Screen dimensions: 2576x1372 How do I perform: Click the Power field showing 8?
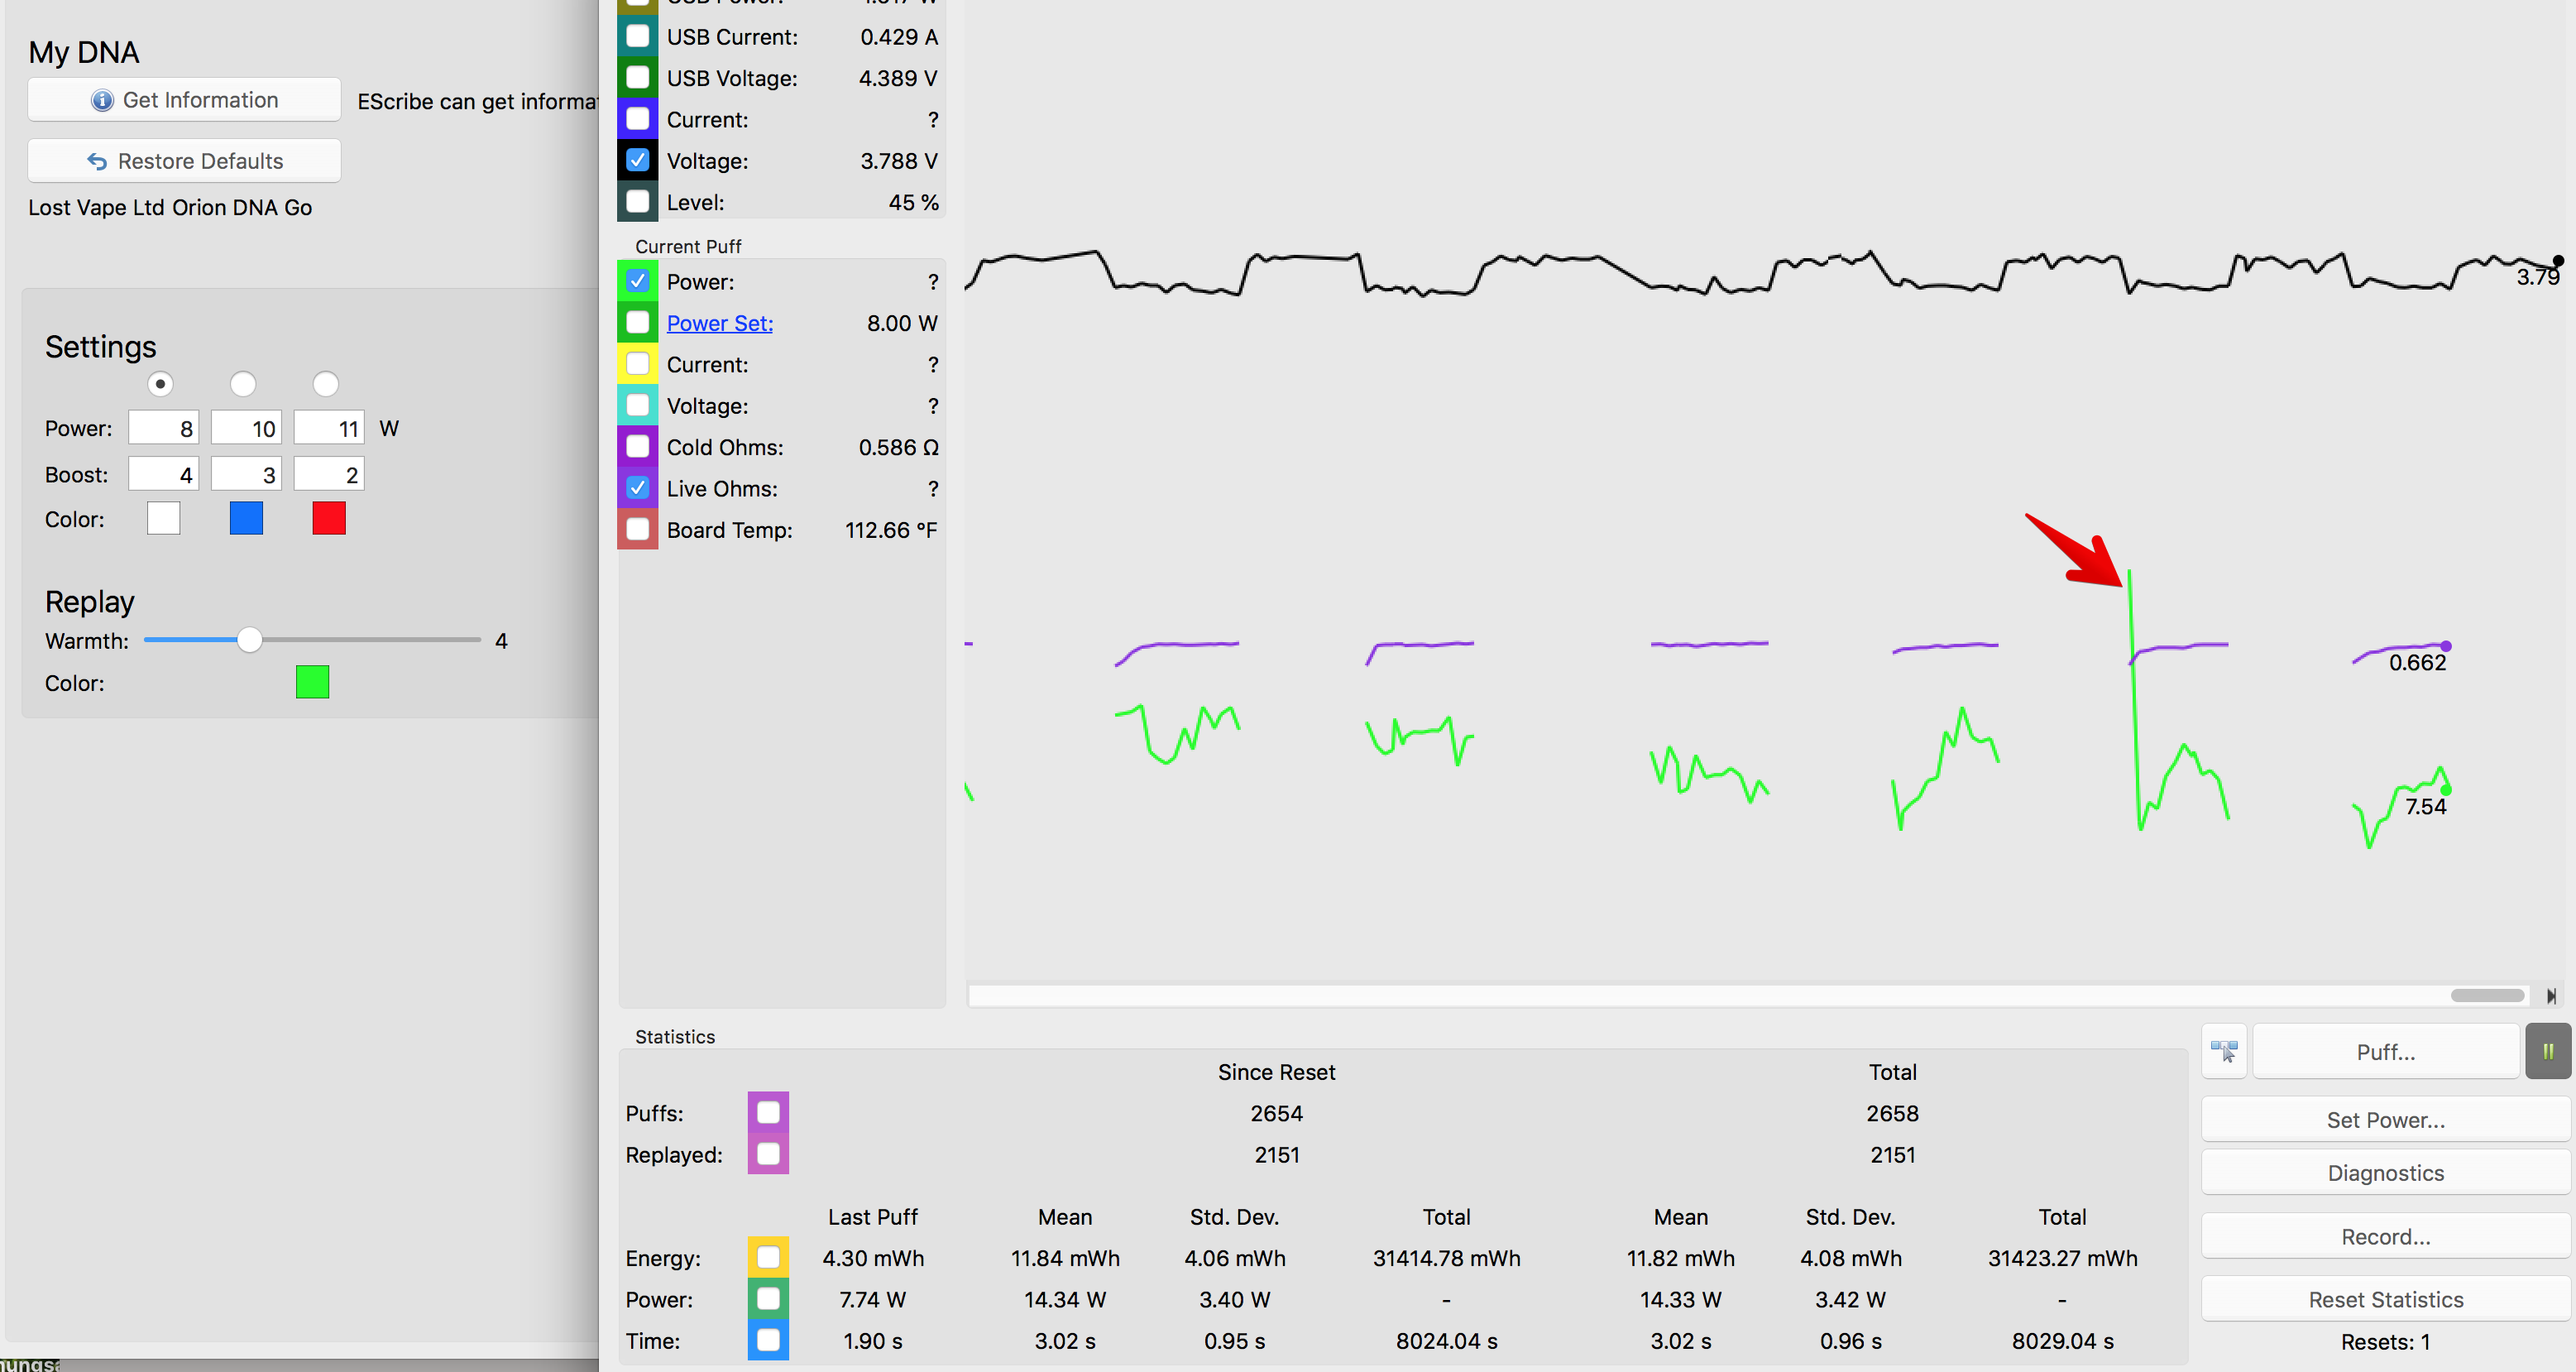[163, 428]
